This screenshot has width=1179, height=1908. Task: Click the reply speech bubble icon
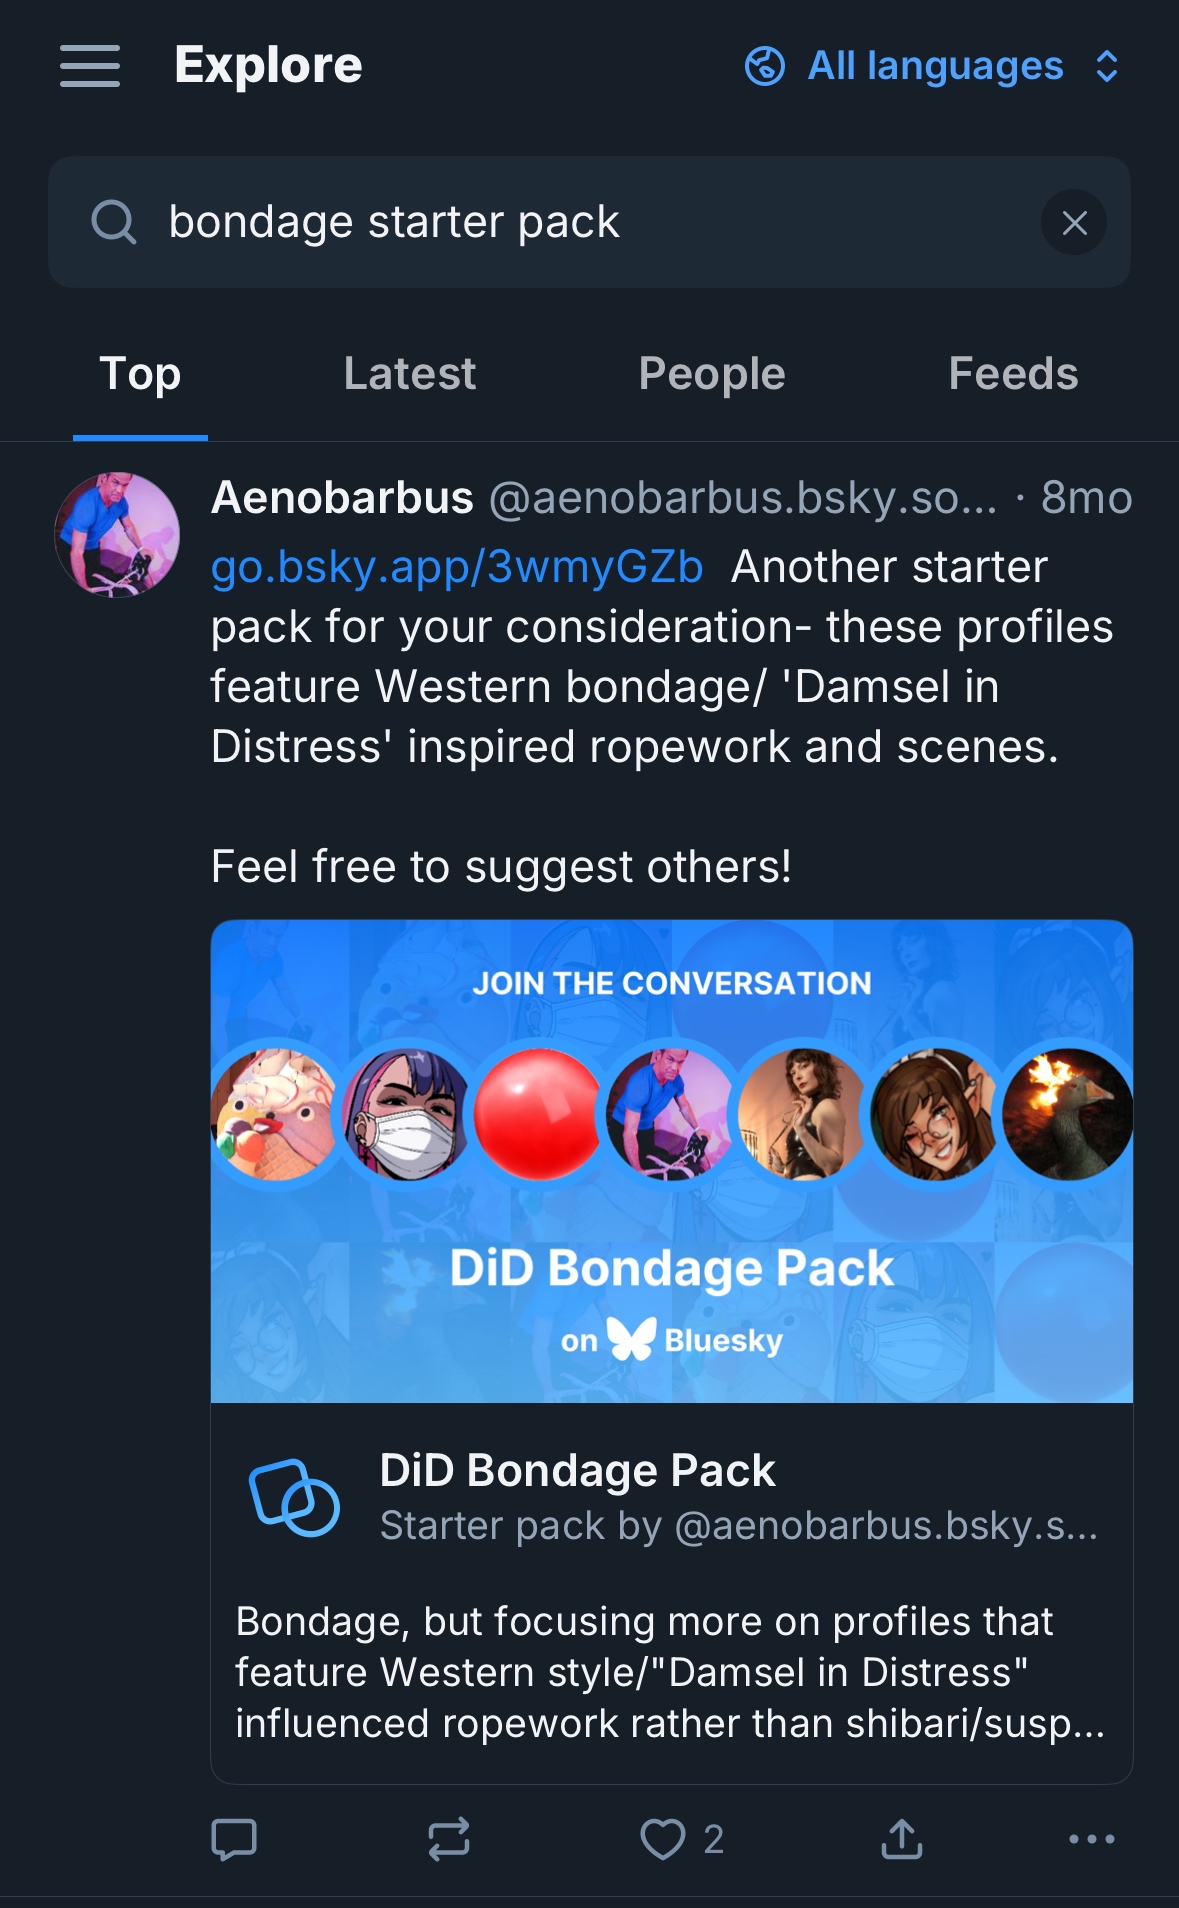tap(234, 1839)
